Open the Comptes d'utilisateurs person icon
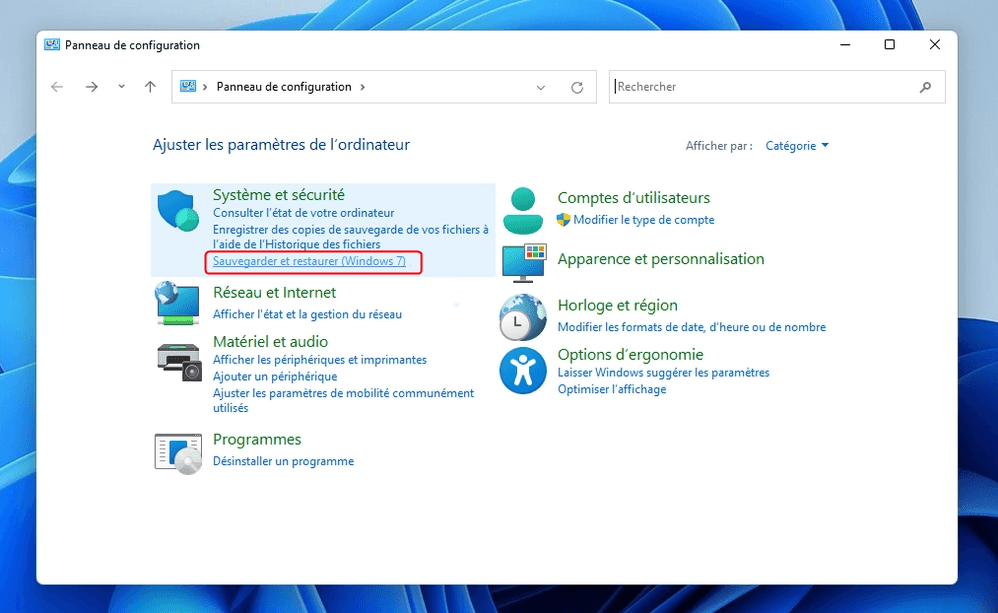The image size is (998, 613). 523,211
